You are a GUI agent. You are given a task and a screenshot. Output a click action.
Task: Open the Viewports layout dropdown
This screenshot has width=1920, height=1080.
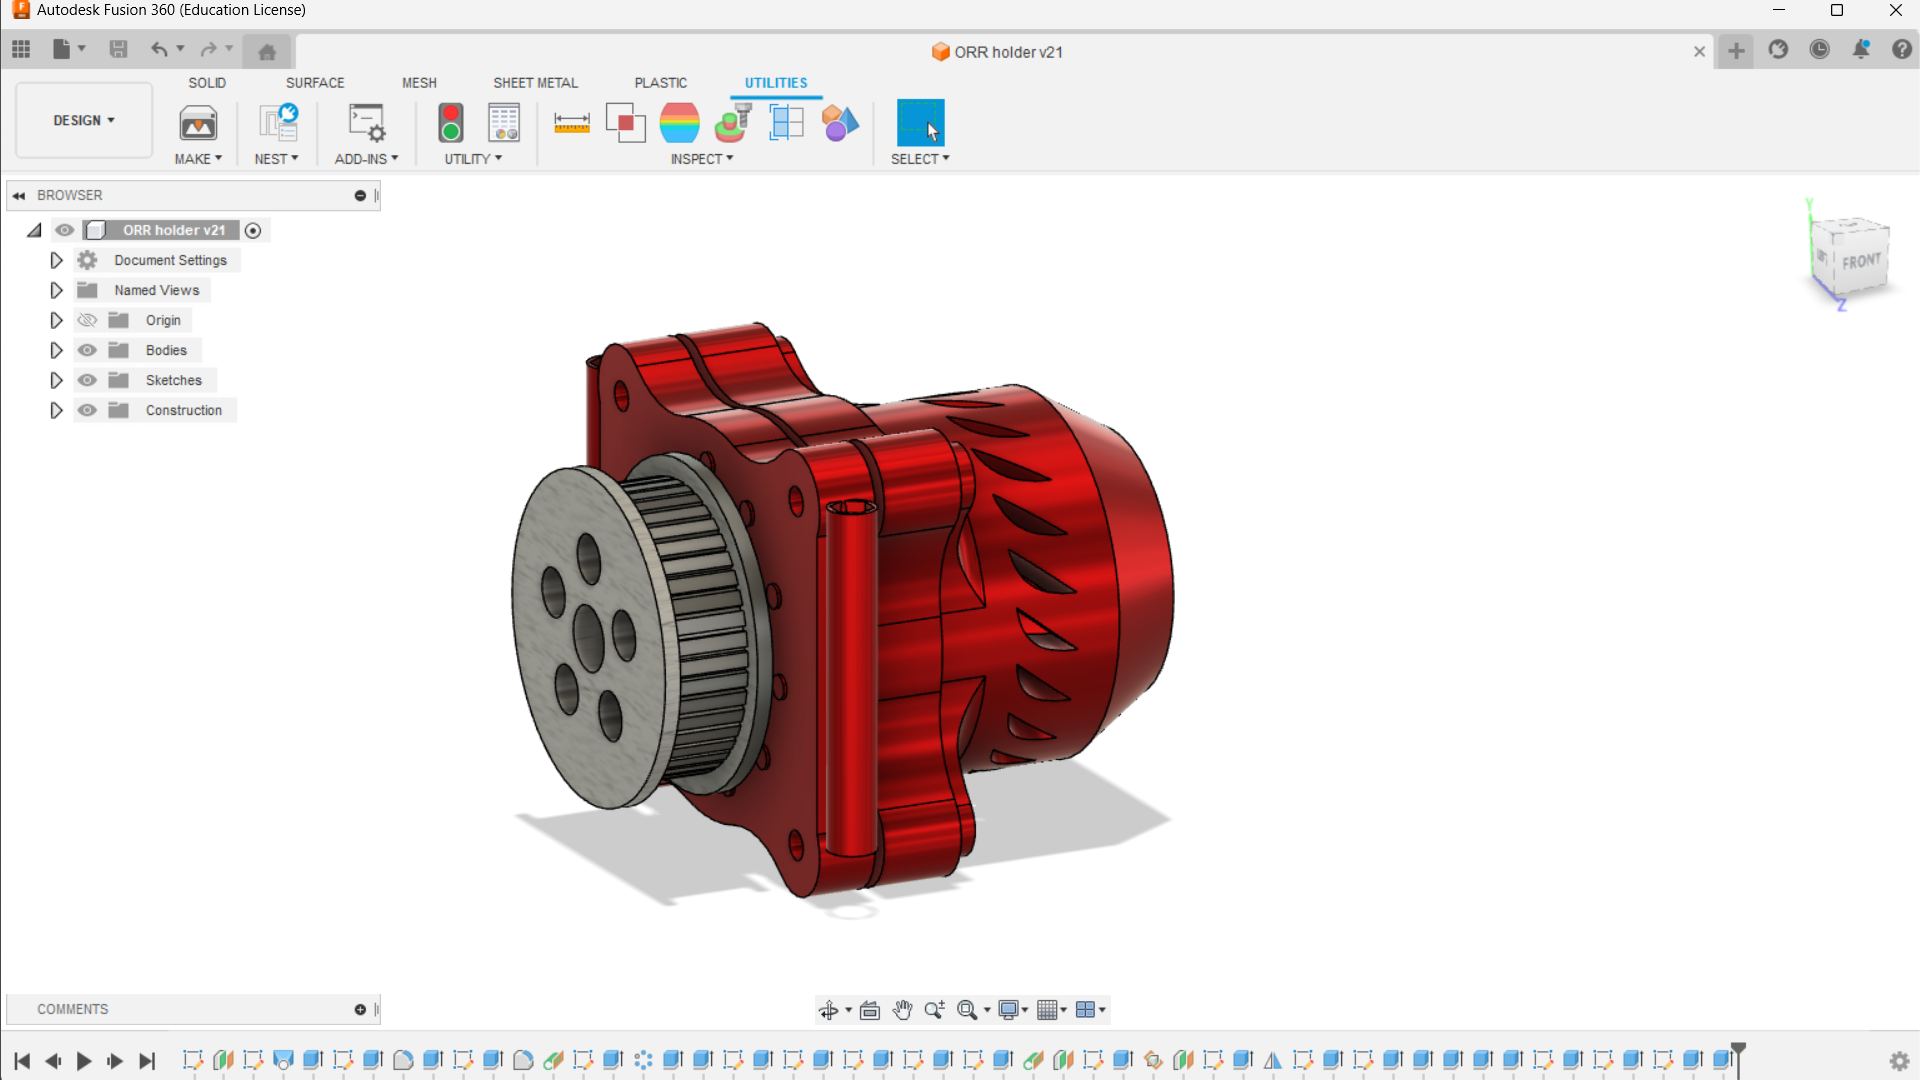click(1091, 1010)
